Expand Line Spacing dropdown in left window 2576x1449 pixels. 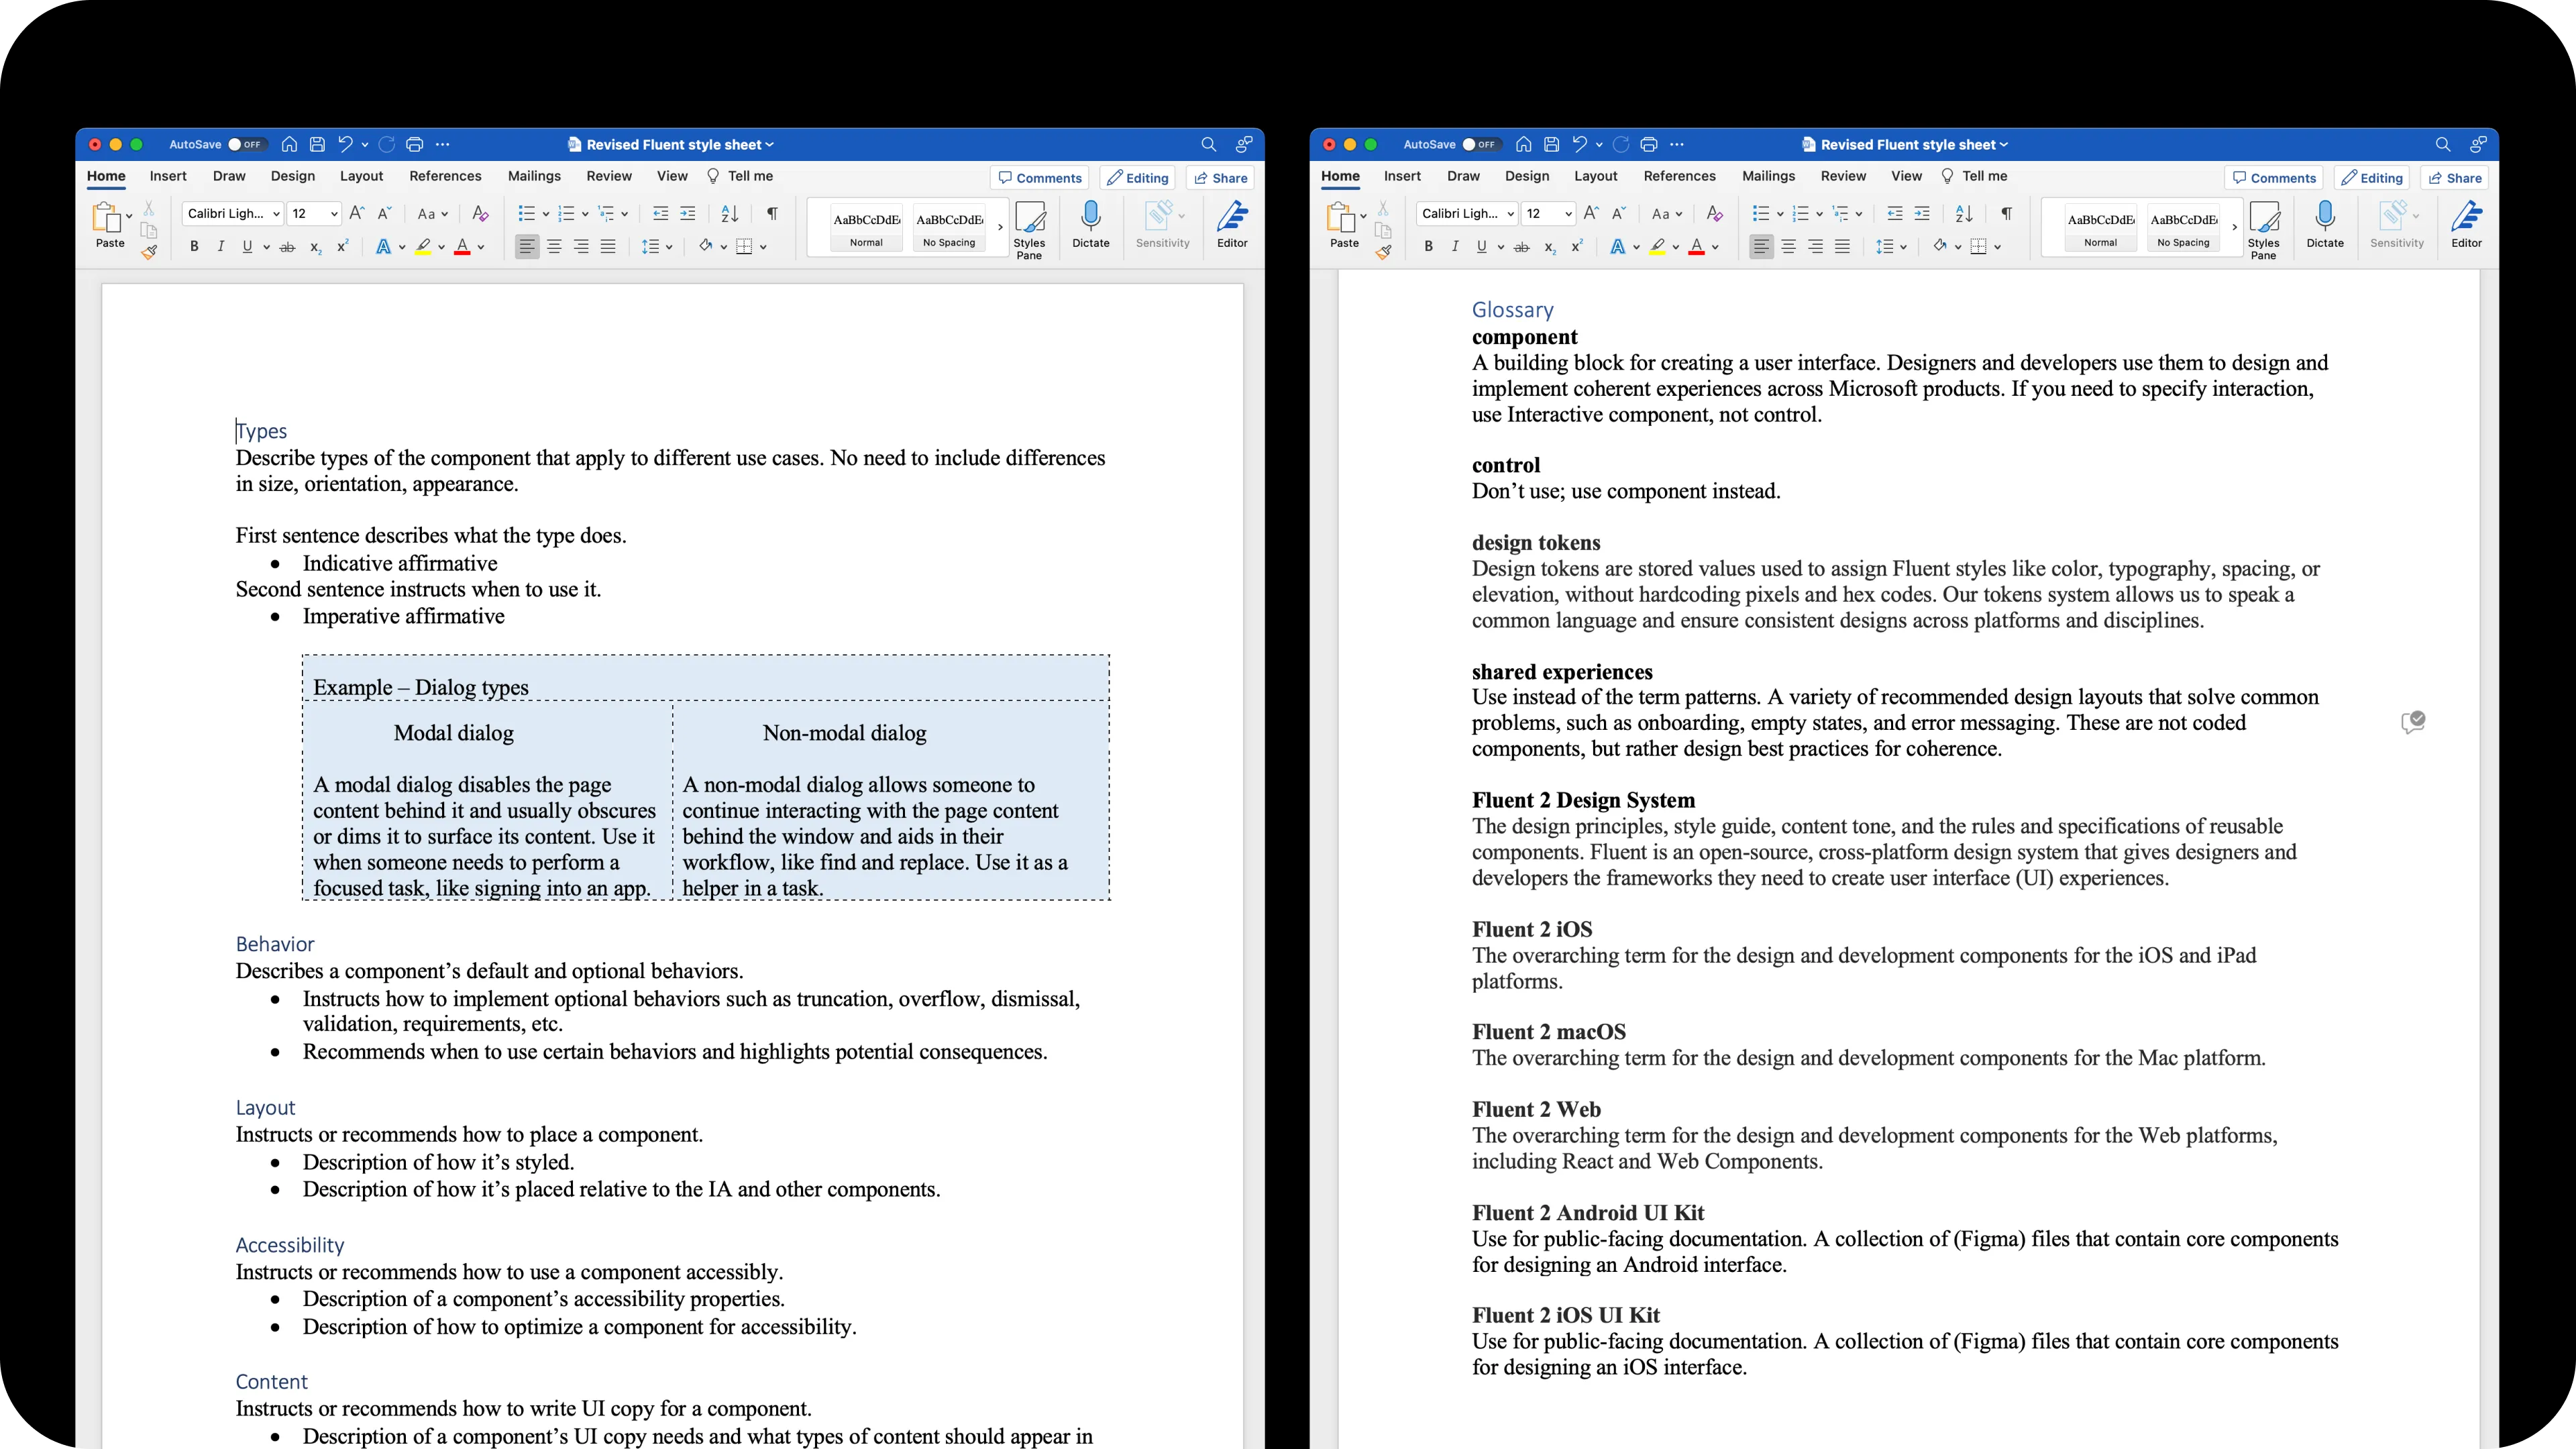tap(669, 247)
